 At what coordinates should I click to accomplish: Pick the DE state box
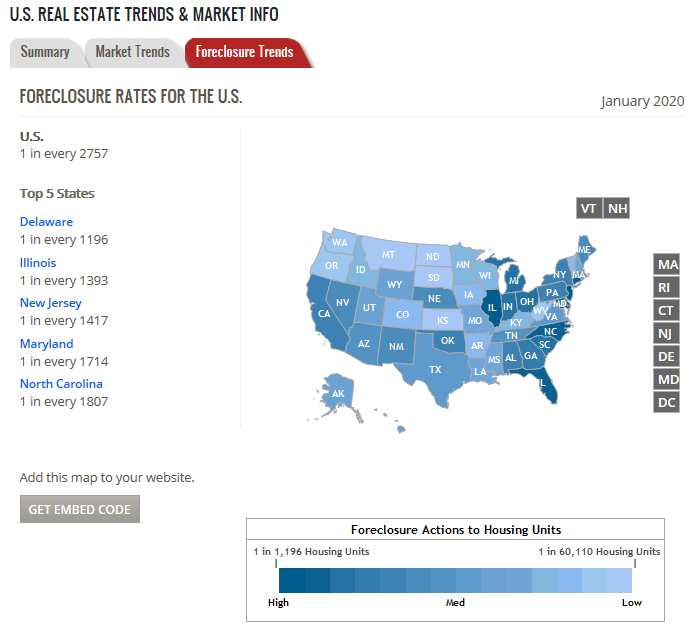point(667,356)
